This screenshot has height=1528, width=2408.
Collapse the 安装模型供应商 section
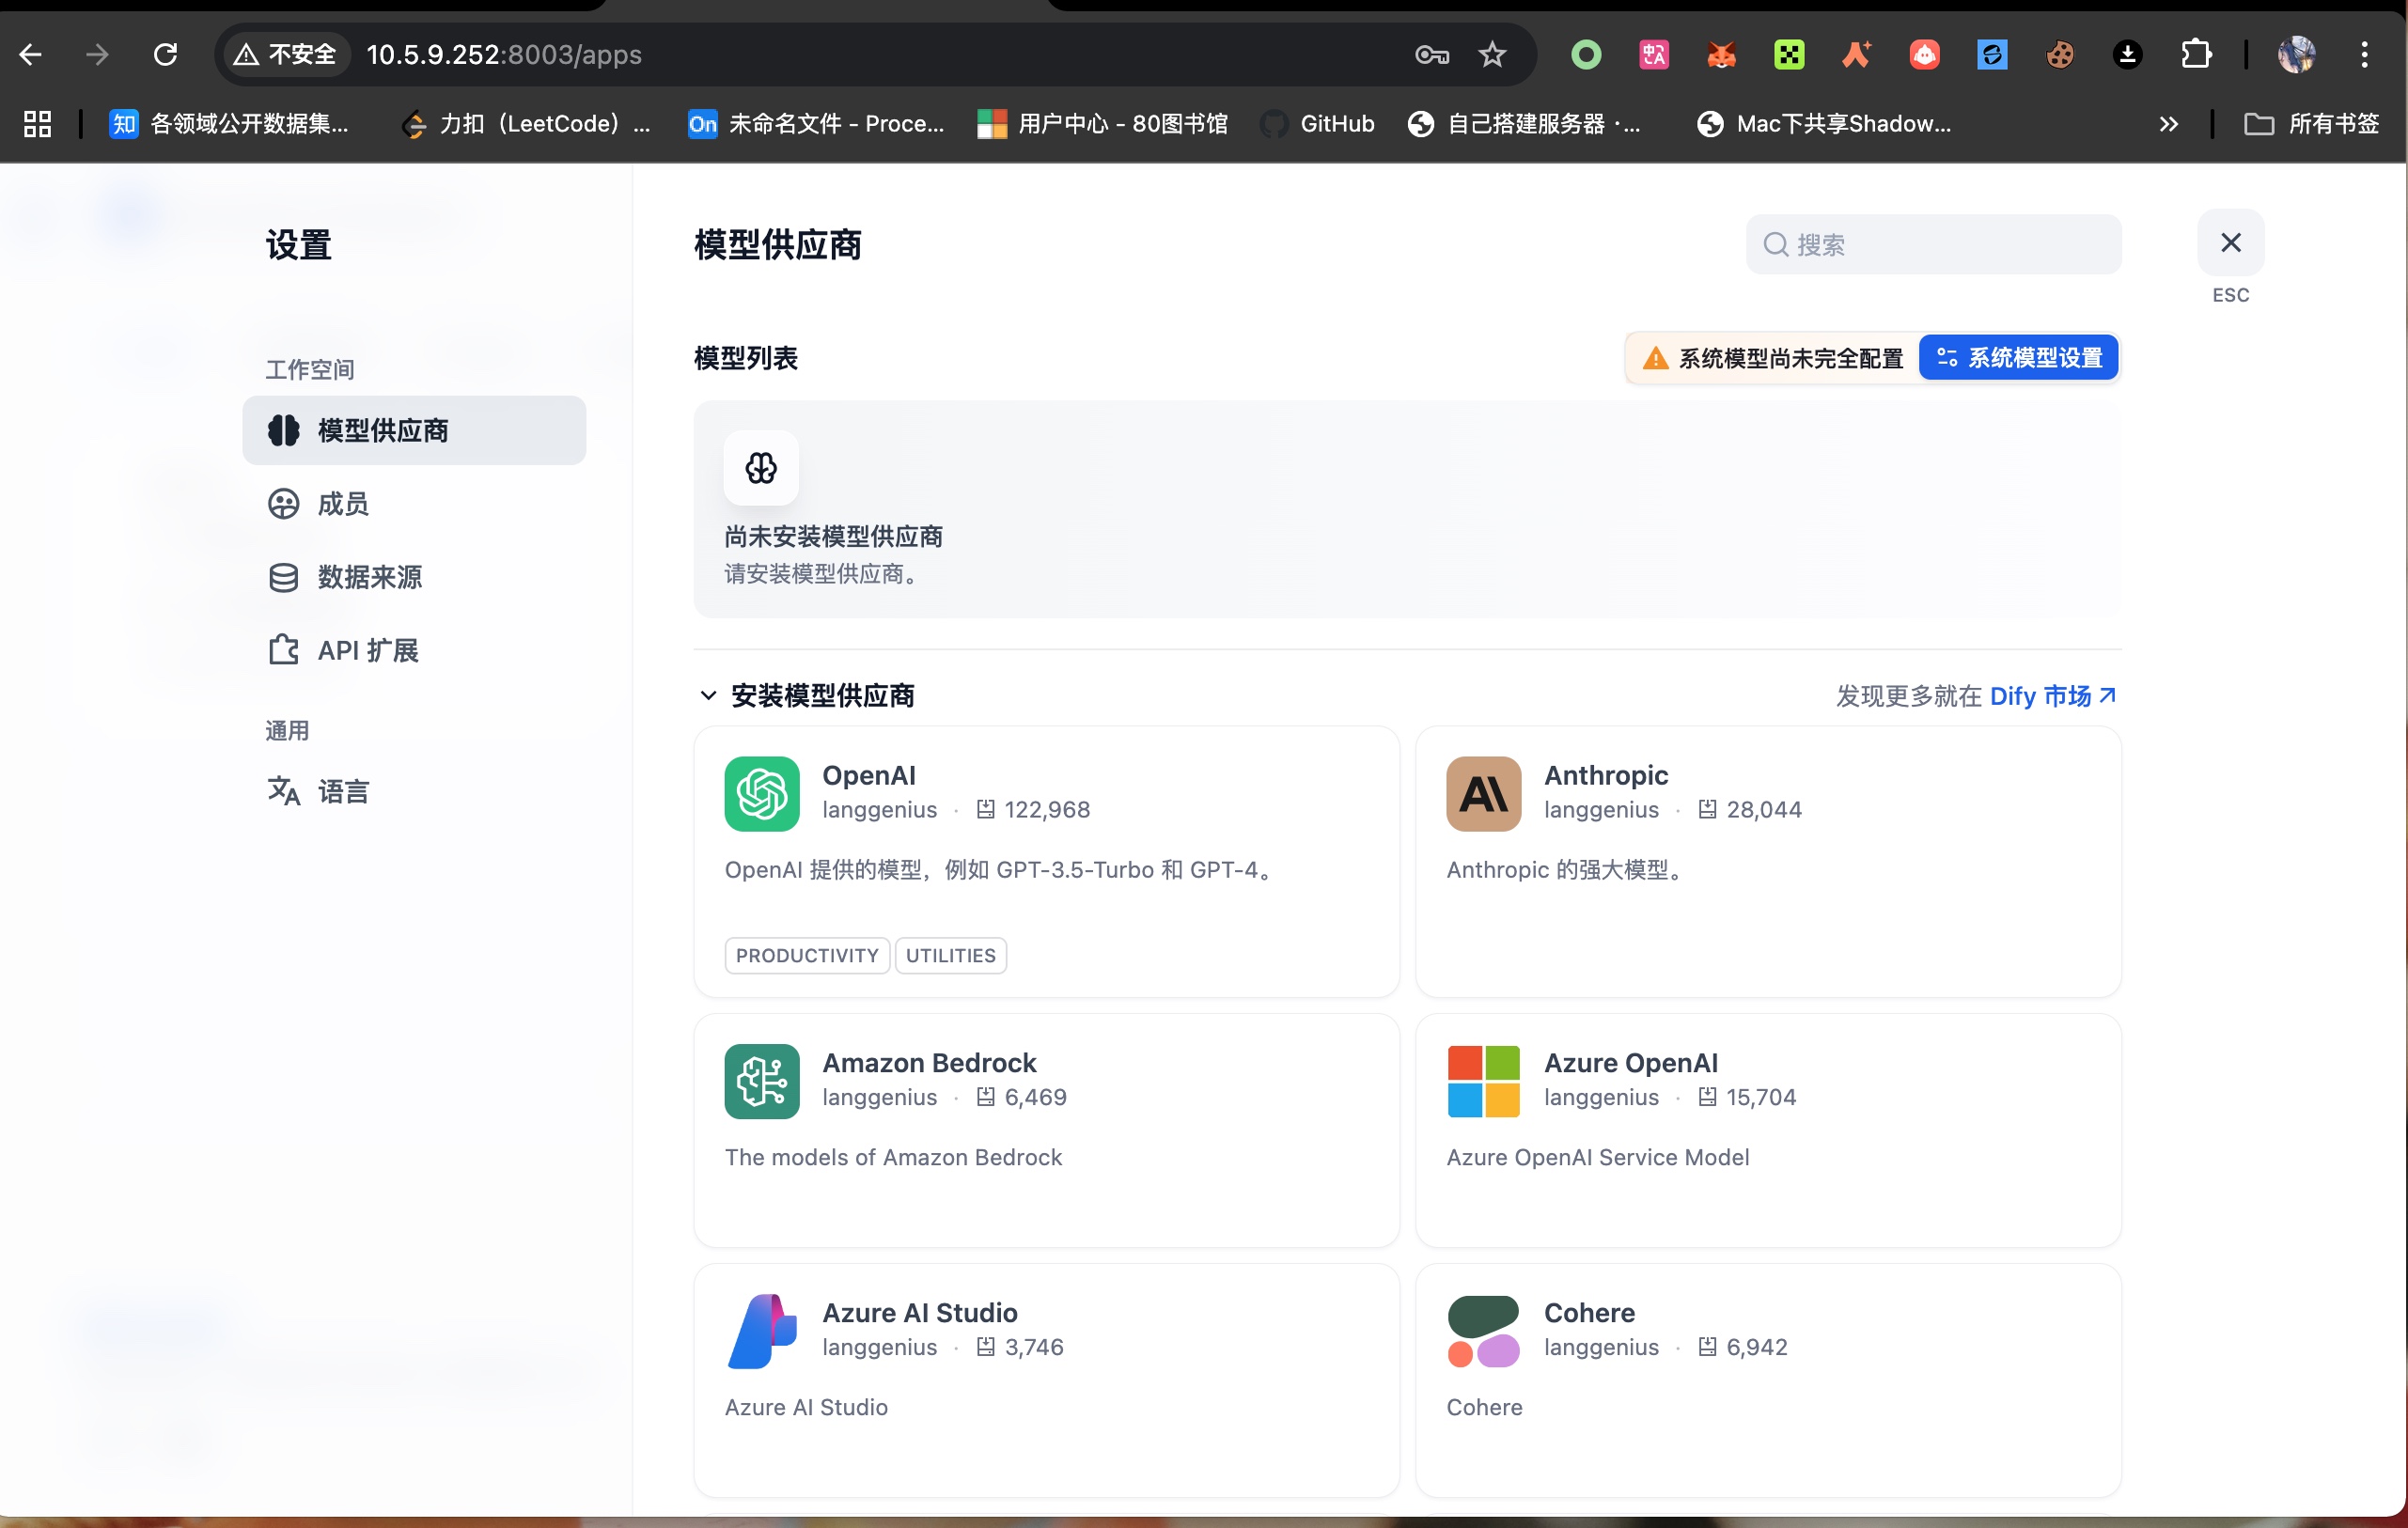(x=708, y=695)
